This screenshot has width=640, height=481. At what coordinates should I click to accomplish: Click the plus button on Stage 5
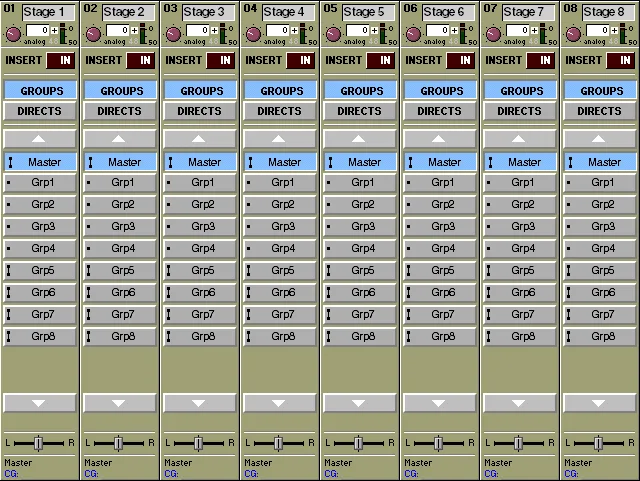[374, 30]
